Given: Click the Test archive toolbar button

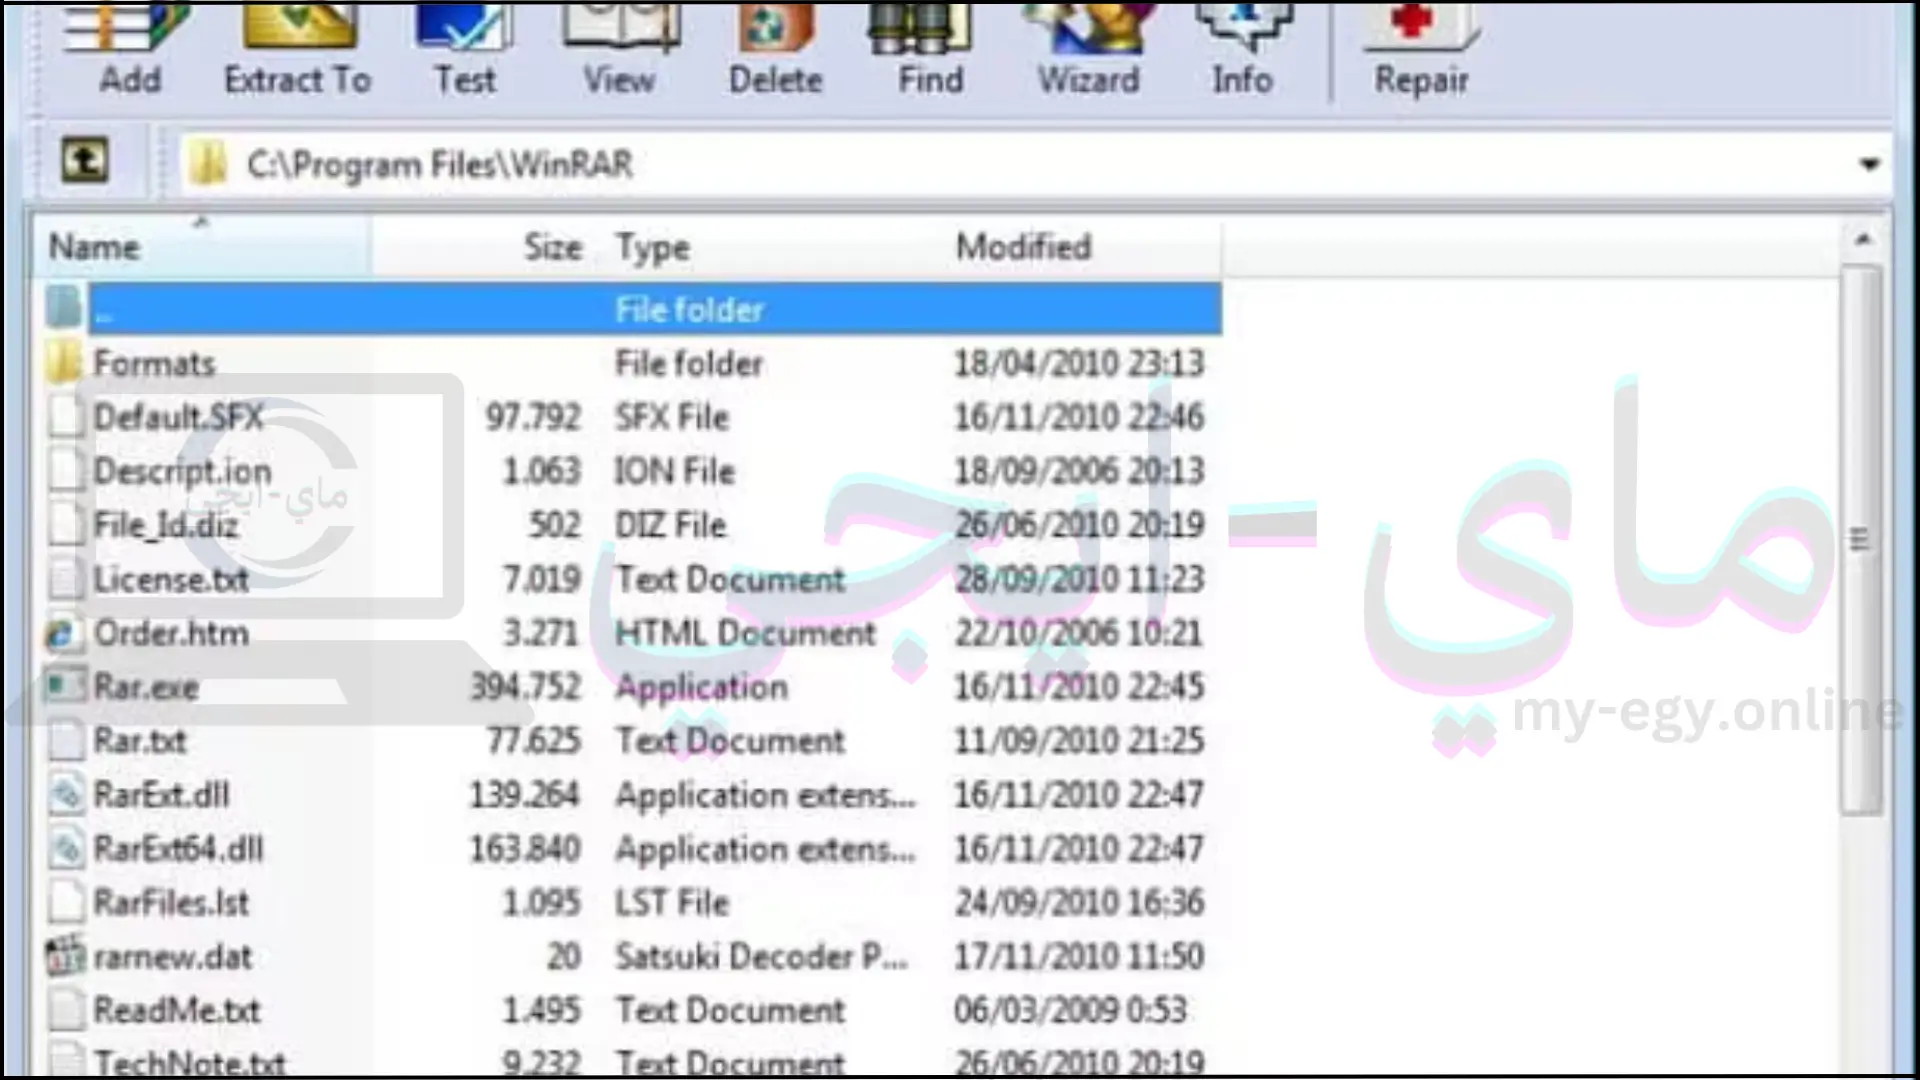Looking at the screenshot, I should click(x=464, y=50).
